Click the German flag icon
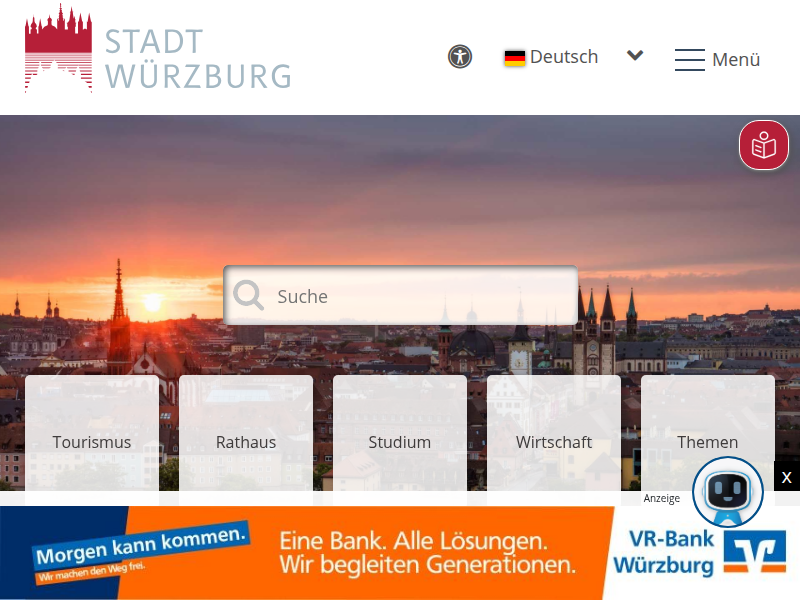Screen dimensions: 800x600 click(x=514, y=58)
